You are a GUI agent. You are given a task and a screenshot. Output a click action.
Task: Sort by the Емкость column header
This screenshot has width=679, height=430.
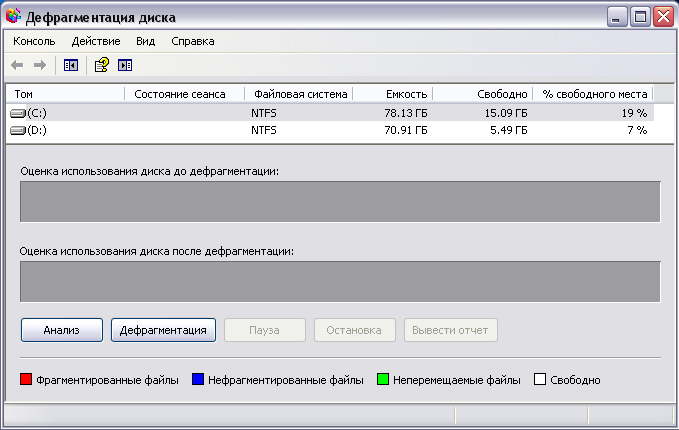tap(393, 94)
